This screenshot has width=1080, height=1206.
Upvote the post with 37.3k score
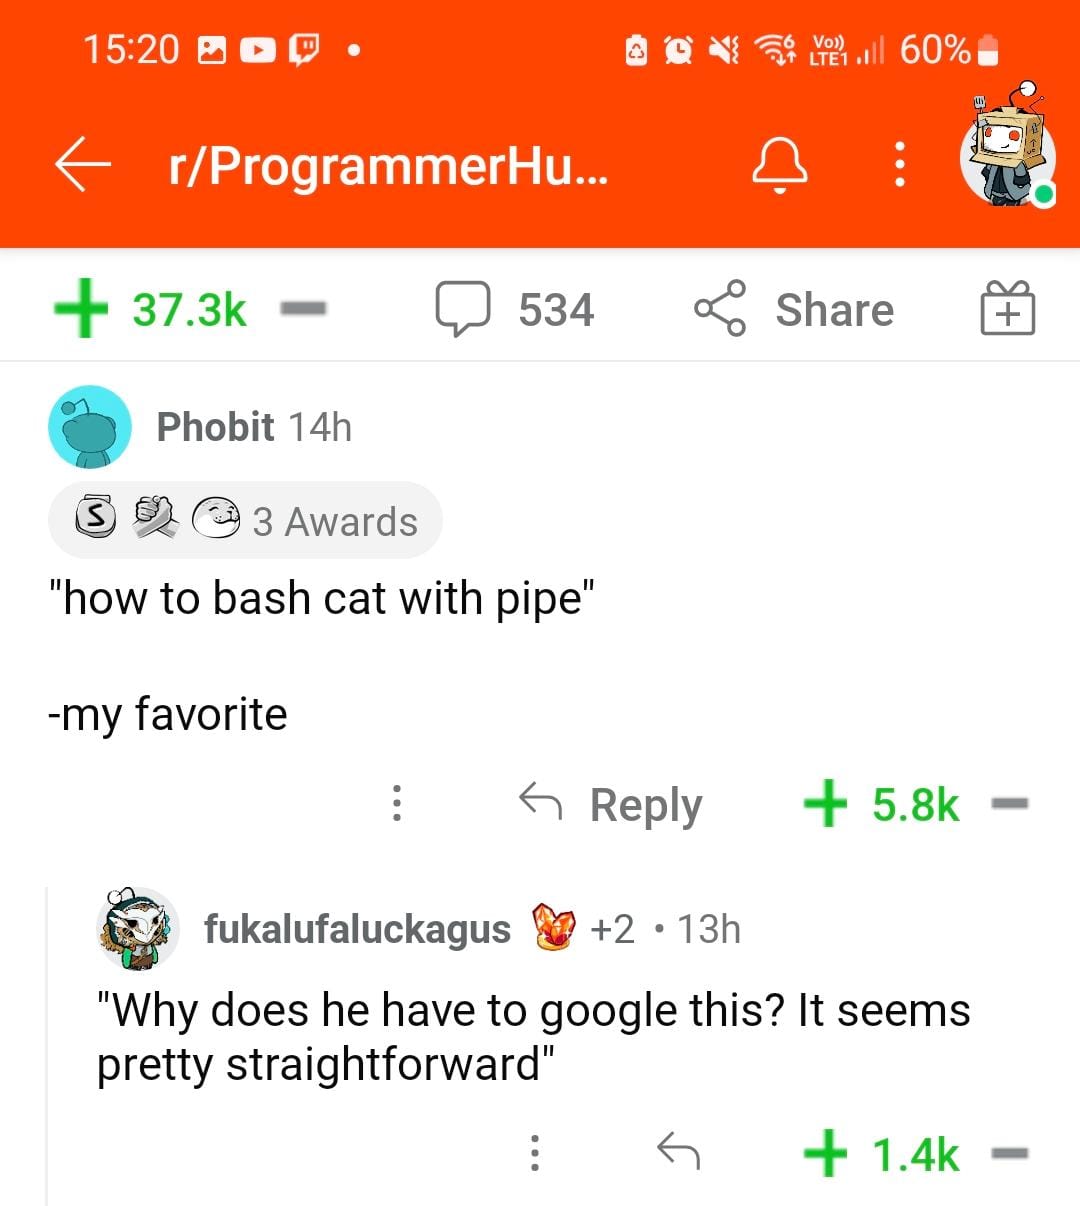pos(81,309)
